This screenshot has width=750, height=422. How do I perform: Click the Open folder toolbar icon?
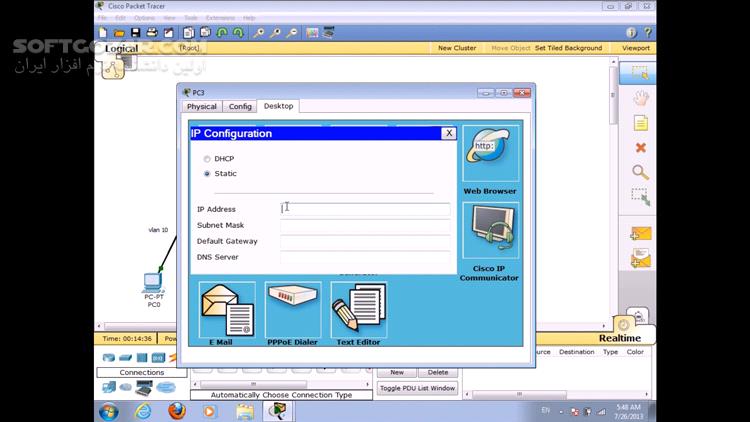(119, 33)
